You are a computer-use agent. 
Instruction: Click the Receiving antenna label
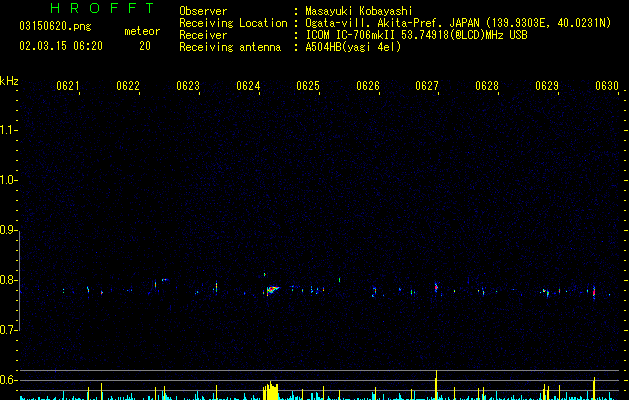[x=230, y=47]
